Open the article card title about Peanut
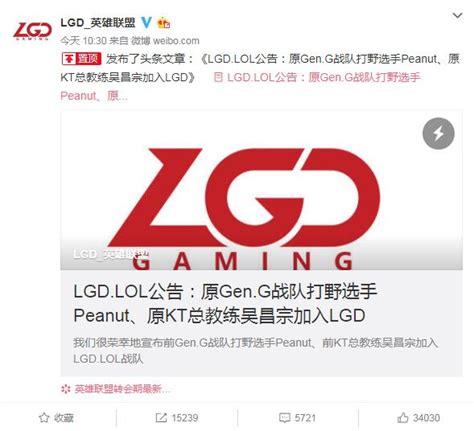Image resolution: width=474 pixels, height=431 pixels. tap(225, 303)
